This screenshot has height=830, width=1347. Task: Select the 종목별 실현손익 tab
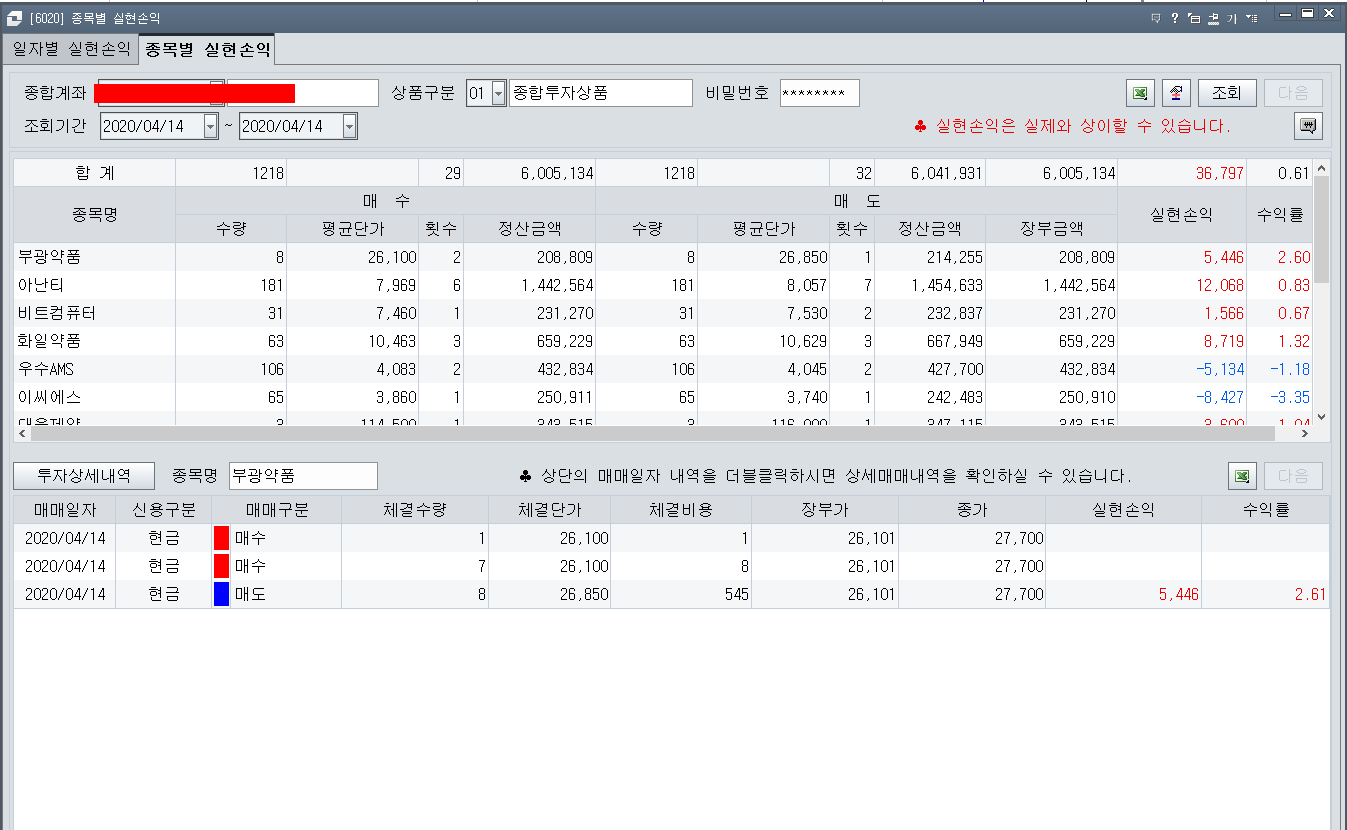(207, 49)
